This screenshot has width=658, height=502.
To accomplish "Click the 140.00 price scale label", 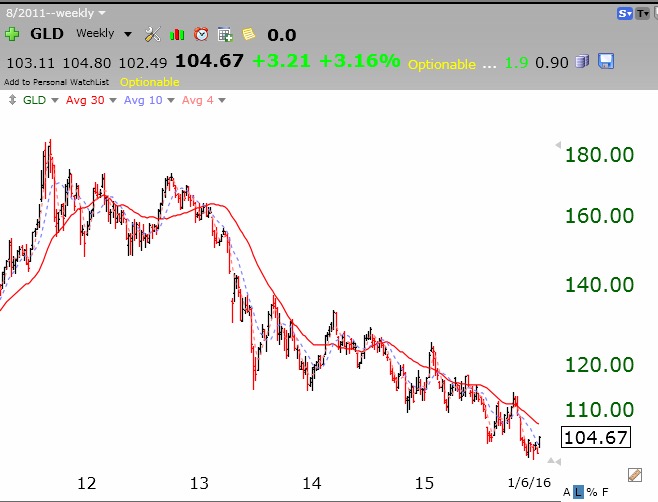I will (599, 285).
